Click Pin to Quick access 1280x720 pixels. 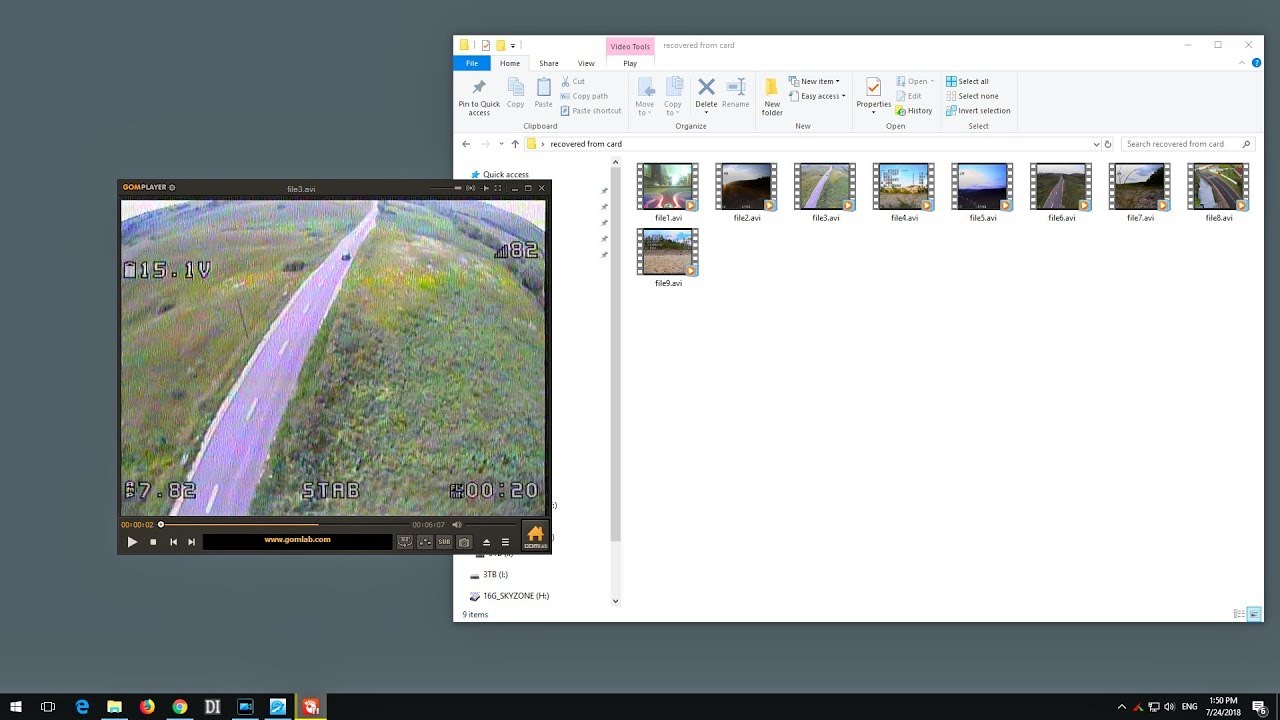[x=479, y=97]
